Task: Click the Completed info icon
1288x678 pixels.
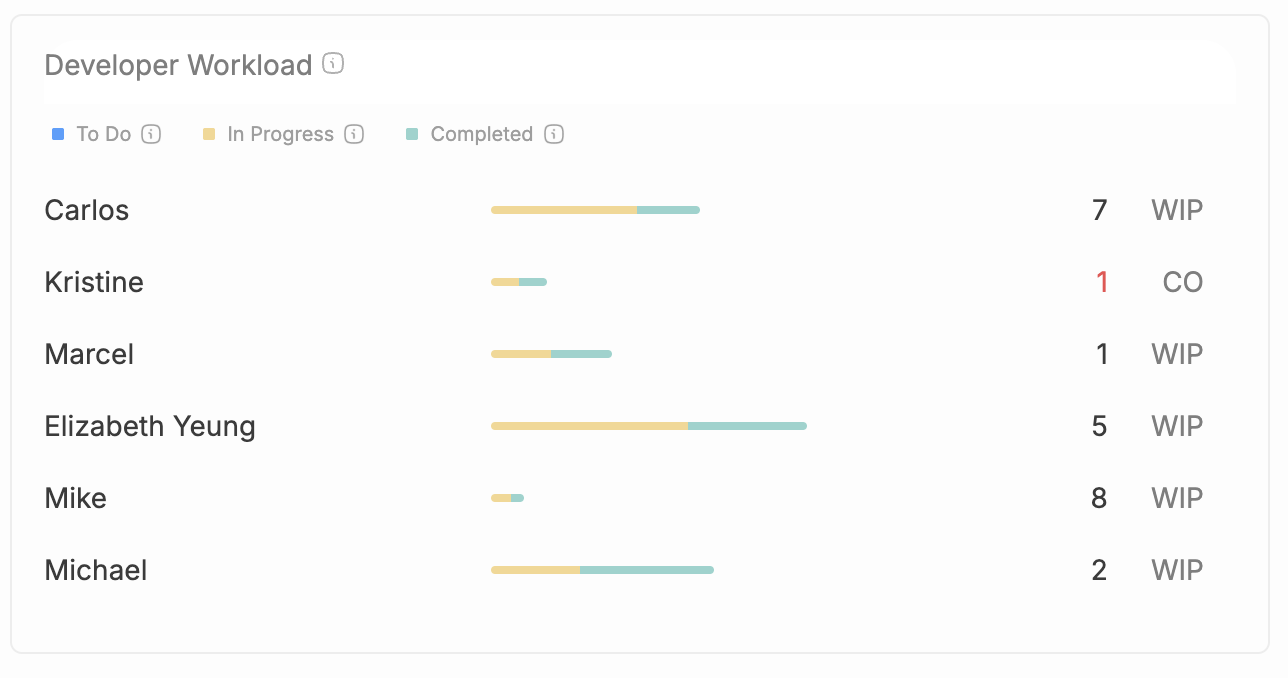Action: [x=554, y=134]
